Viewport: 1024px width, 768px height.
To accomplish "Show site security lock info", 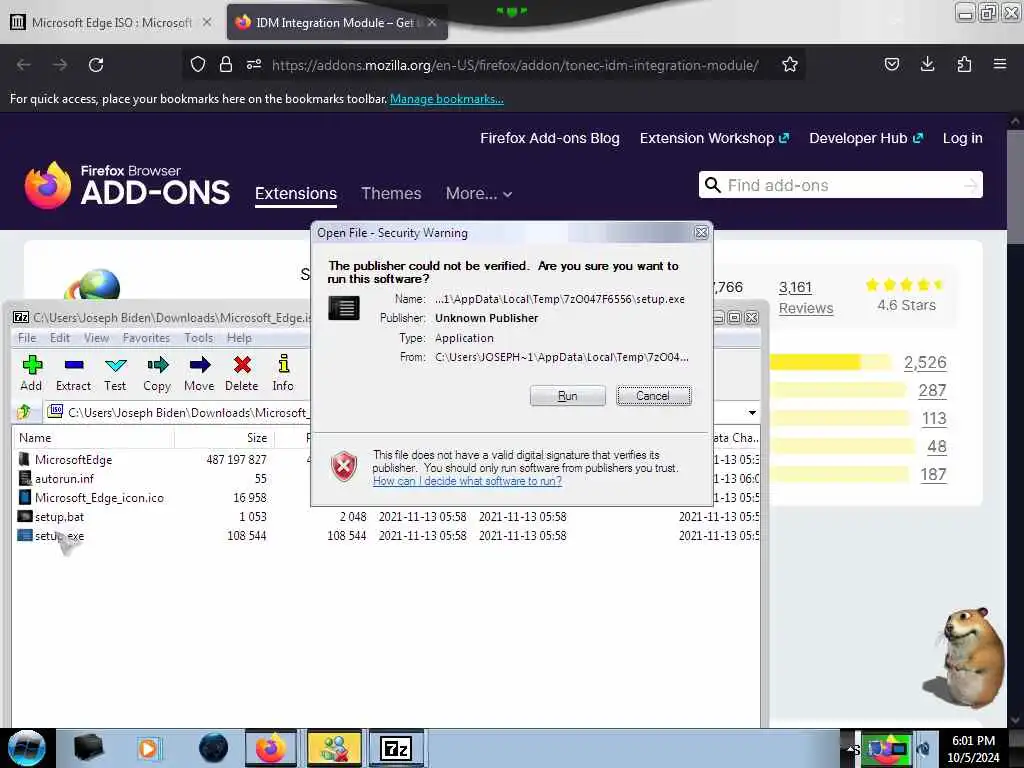I will point(226,64).
